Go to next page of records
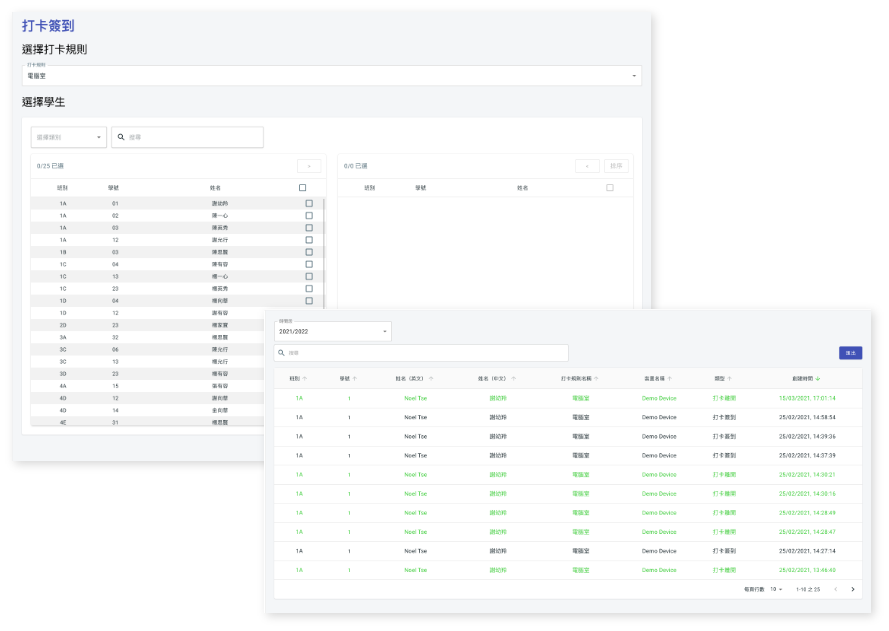Screen dimensions: 889x631 [852, 589]
